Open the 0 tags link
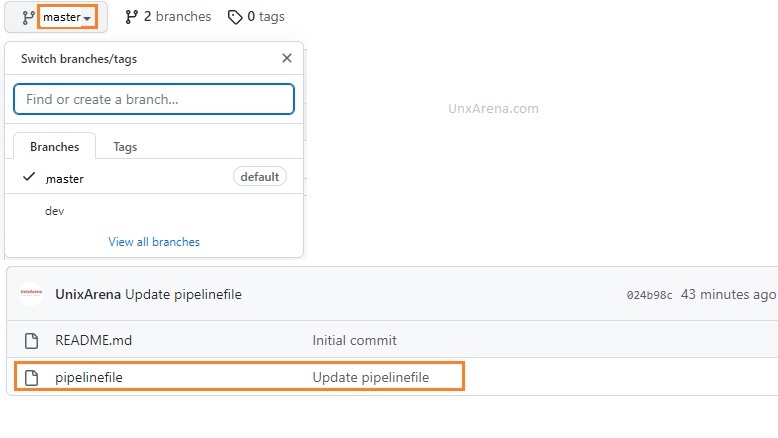The image size is (778, 438). pos(256,17)
